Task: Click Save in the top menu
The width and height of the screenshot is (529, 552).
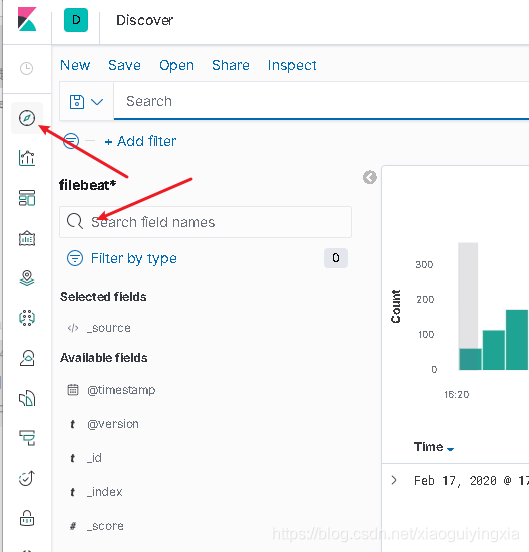Action: tap(124, 65)
